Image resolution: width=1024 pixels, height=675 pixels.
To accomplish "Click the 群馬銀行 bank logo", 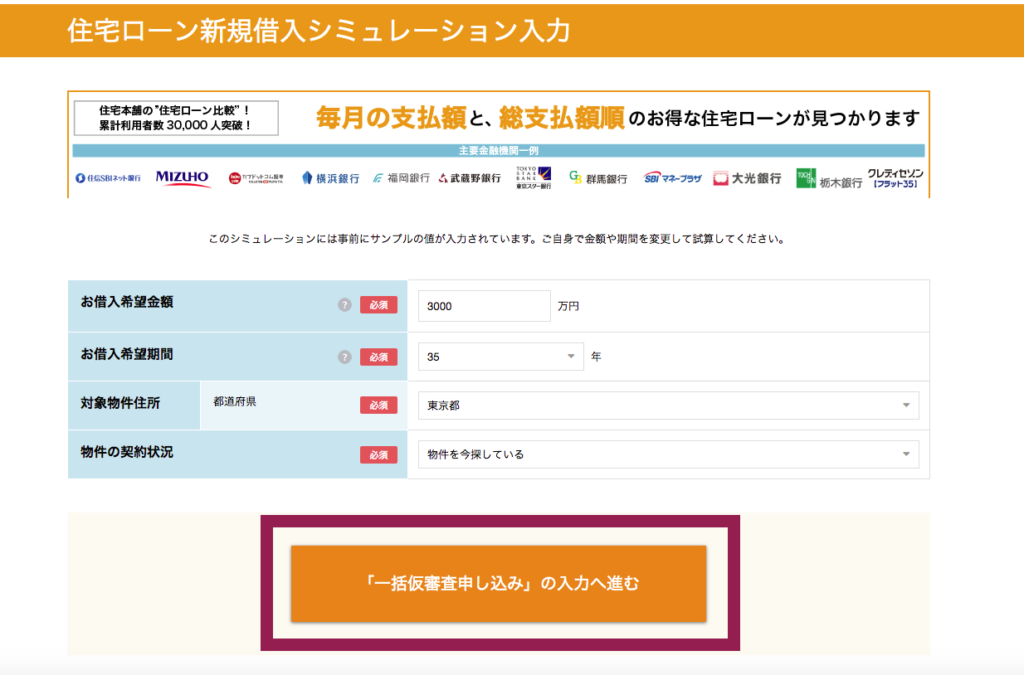I will click(599, 179).
